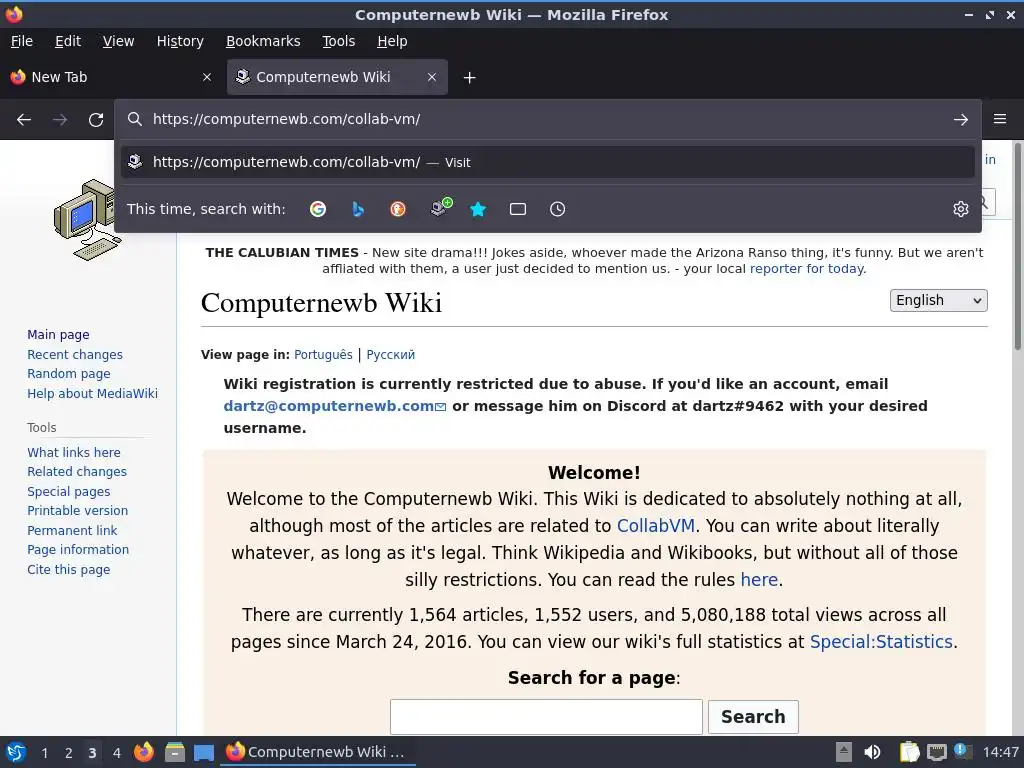
Task: Open the Edit menu
Action: click(68, 41)
